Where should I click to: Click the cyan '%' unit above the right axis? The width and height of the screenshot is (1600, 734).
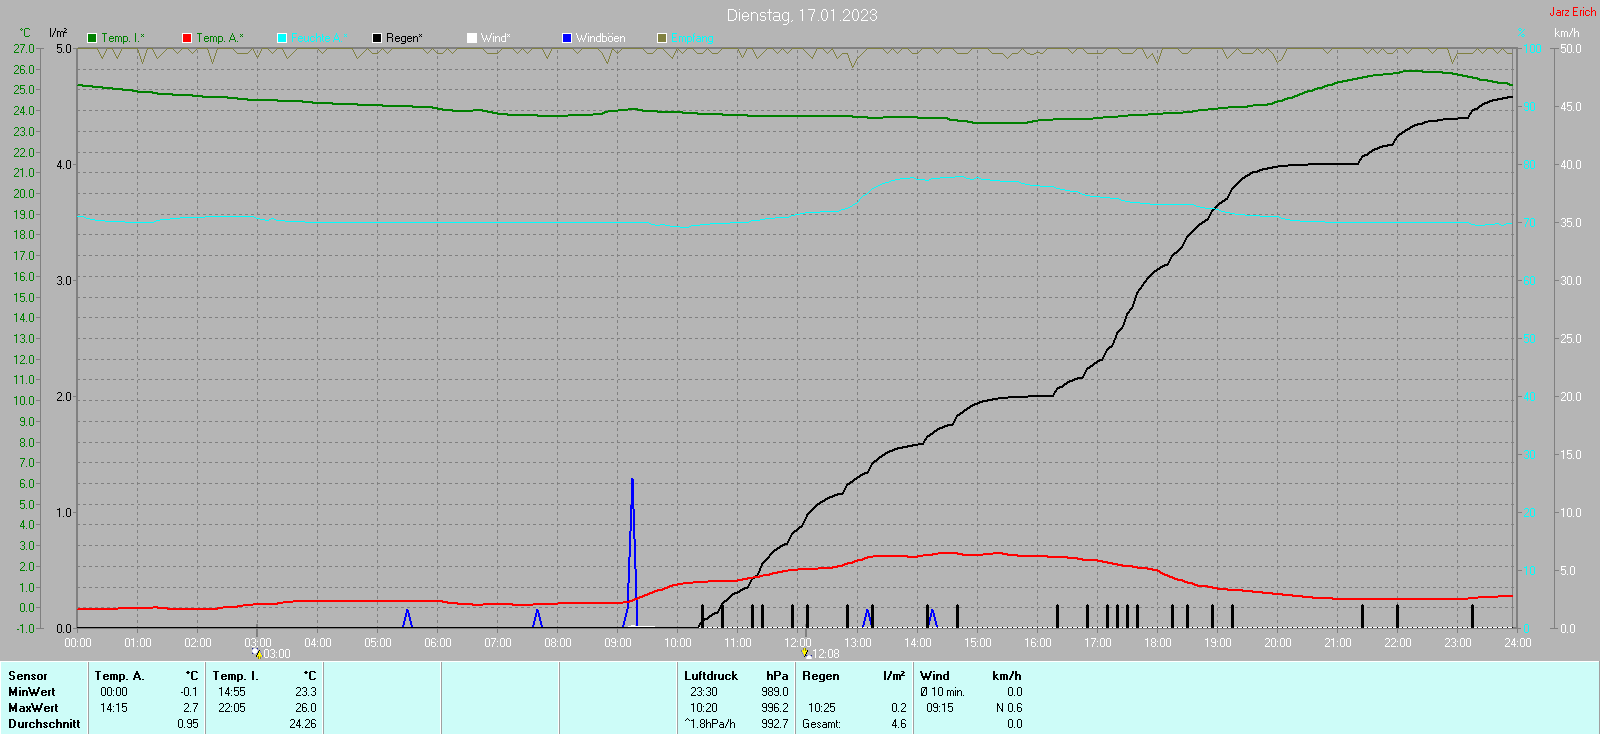[1522, 33]
